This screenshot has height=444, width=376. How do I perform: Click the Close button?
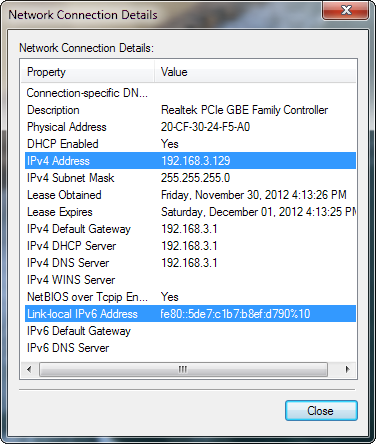tap(321, 411)
